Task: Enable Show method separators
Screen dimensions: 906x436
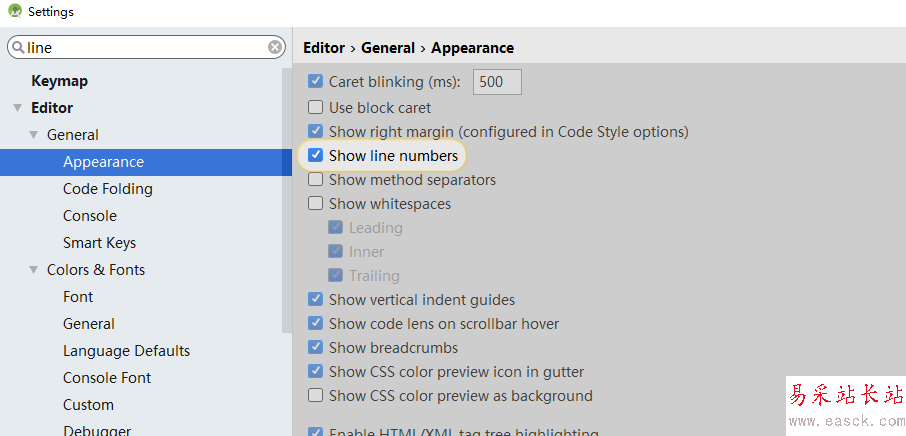Action: pyautogui.click(x=316, y=180)
